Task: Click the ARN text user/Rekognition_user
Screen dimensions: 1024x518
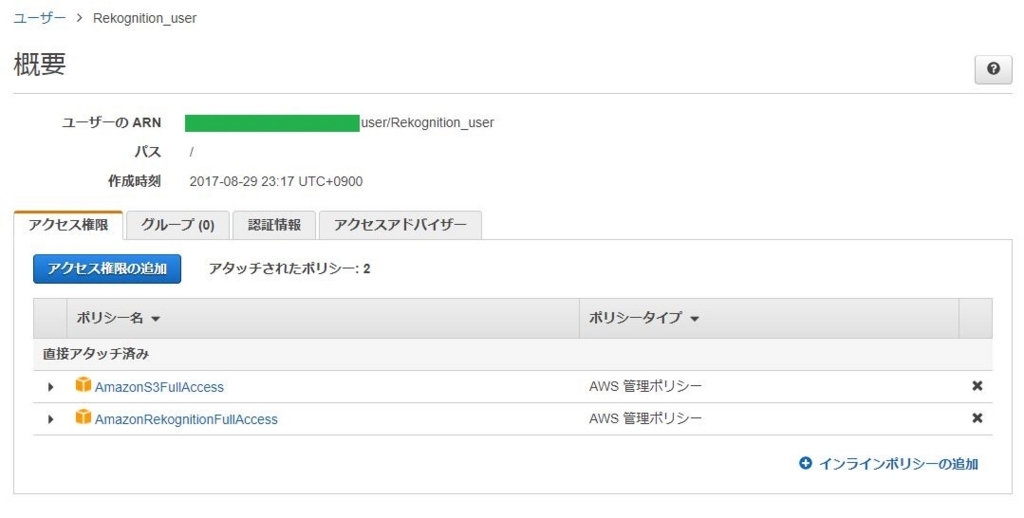Action: click(427, 123)
